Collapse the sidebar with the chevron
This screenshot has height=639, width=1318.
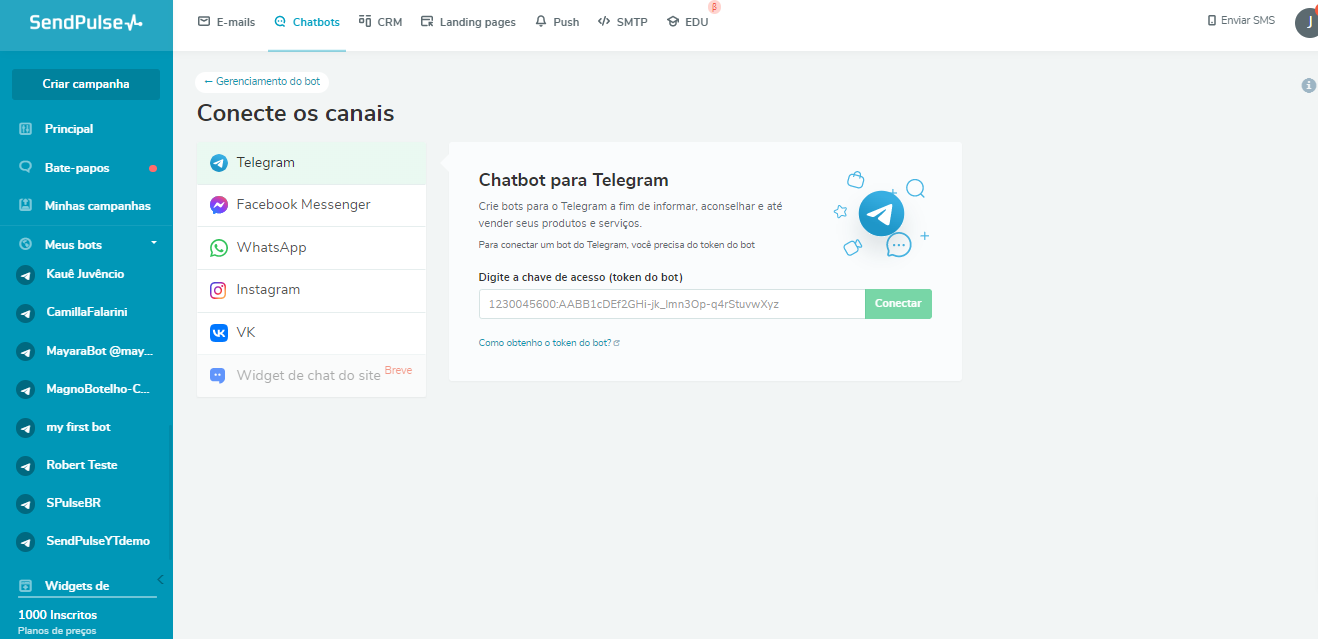point(160,579)
